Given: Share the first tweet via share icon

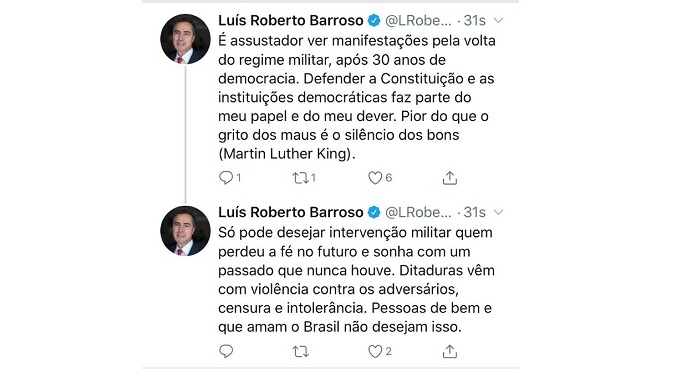Looking at the screenshot, I should tap(450, 178).
